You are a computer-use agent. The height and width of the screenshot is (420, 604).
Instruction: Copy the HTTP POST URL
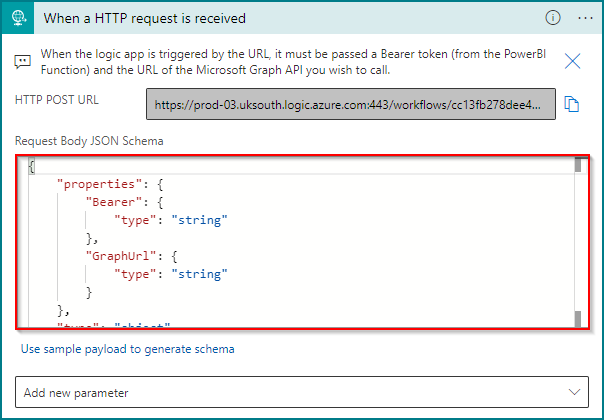(x=572, y=104)
